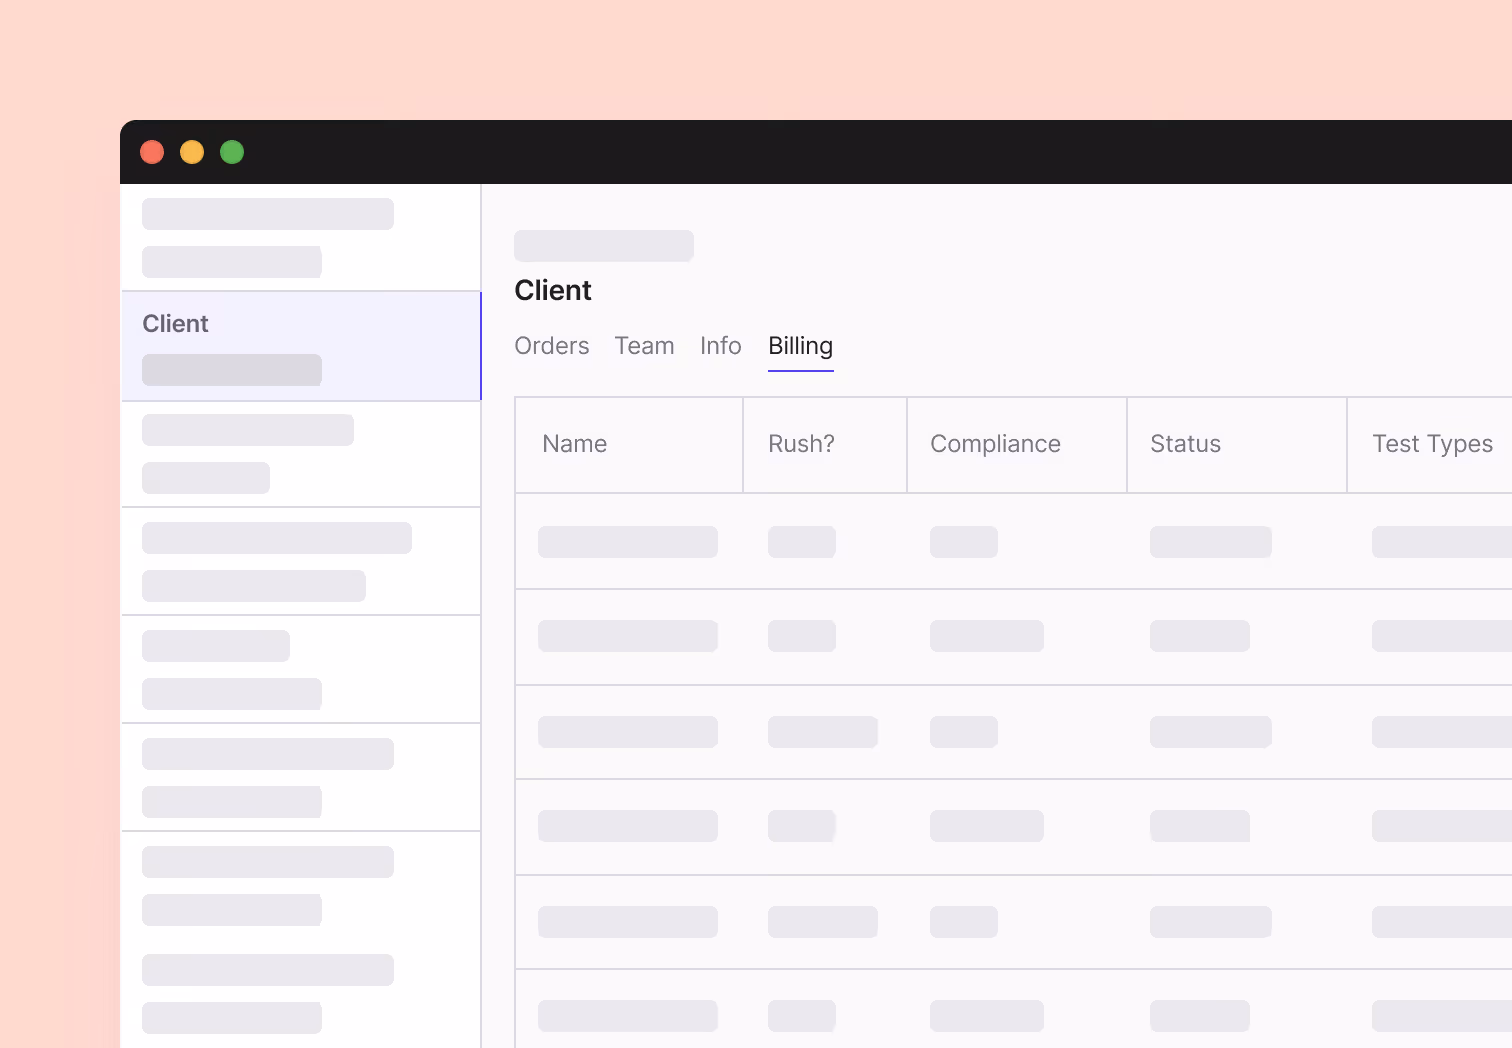Click the Client page heading

[553, 291]
